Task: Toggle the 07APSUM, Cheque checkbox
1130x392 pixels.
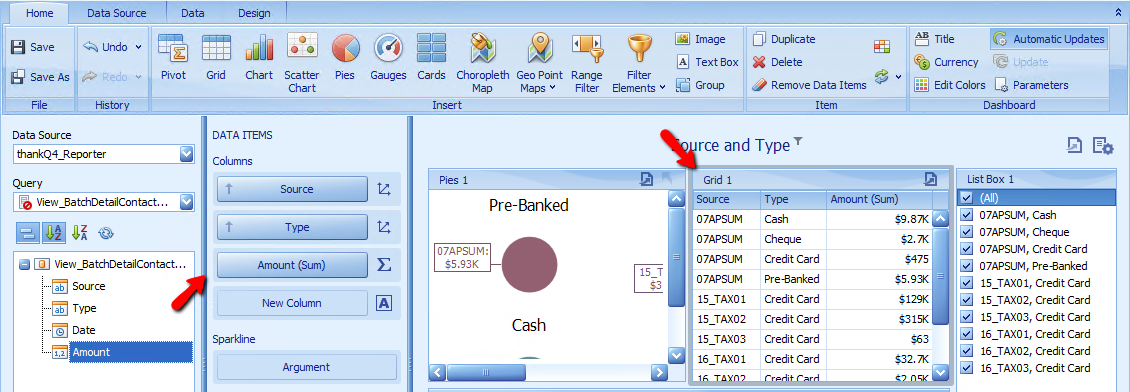Action: click(x=967, y=232)
